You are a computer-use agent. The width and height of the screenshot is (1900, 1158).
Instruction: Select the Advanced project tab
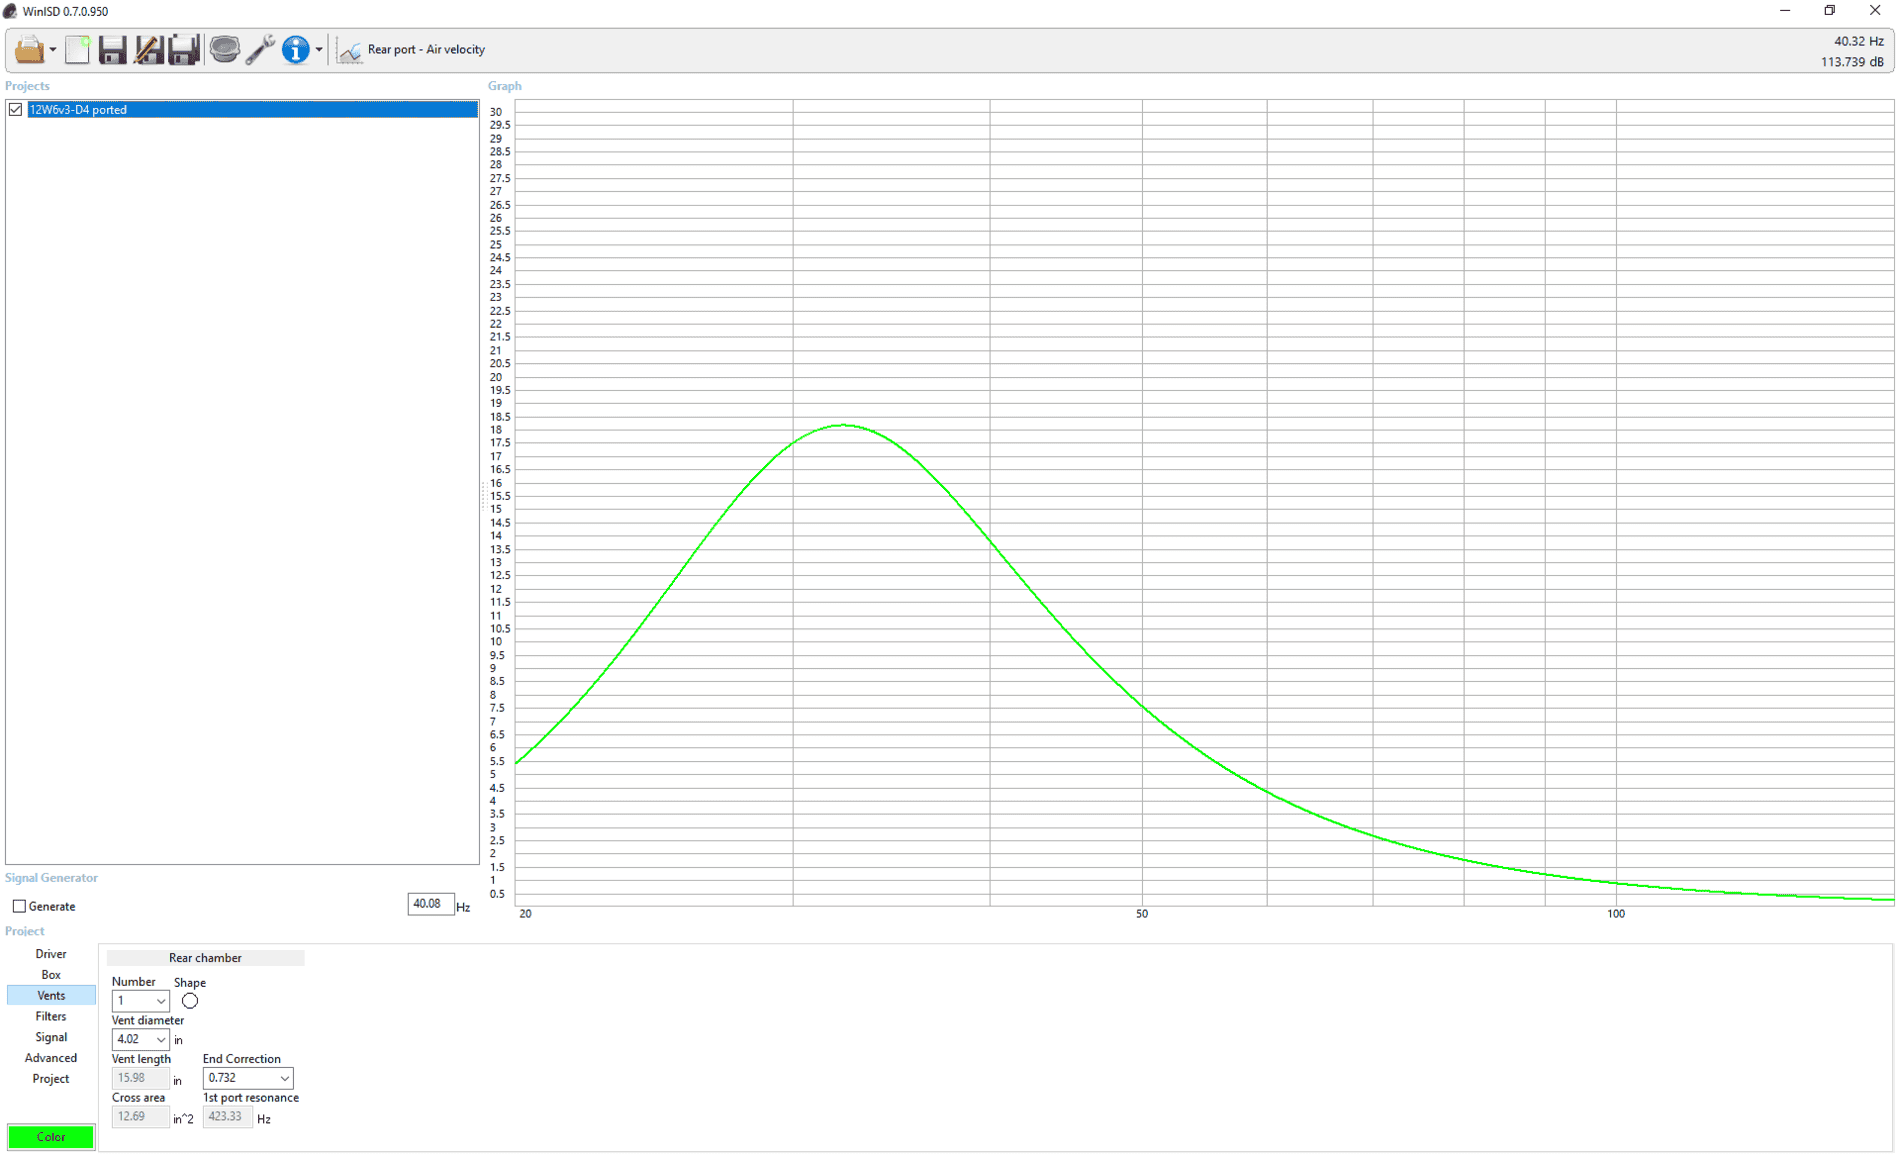(51, 1058)
